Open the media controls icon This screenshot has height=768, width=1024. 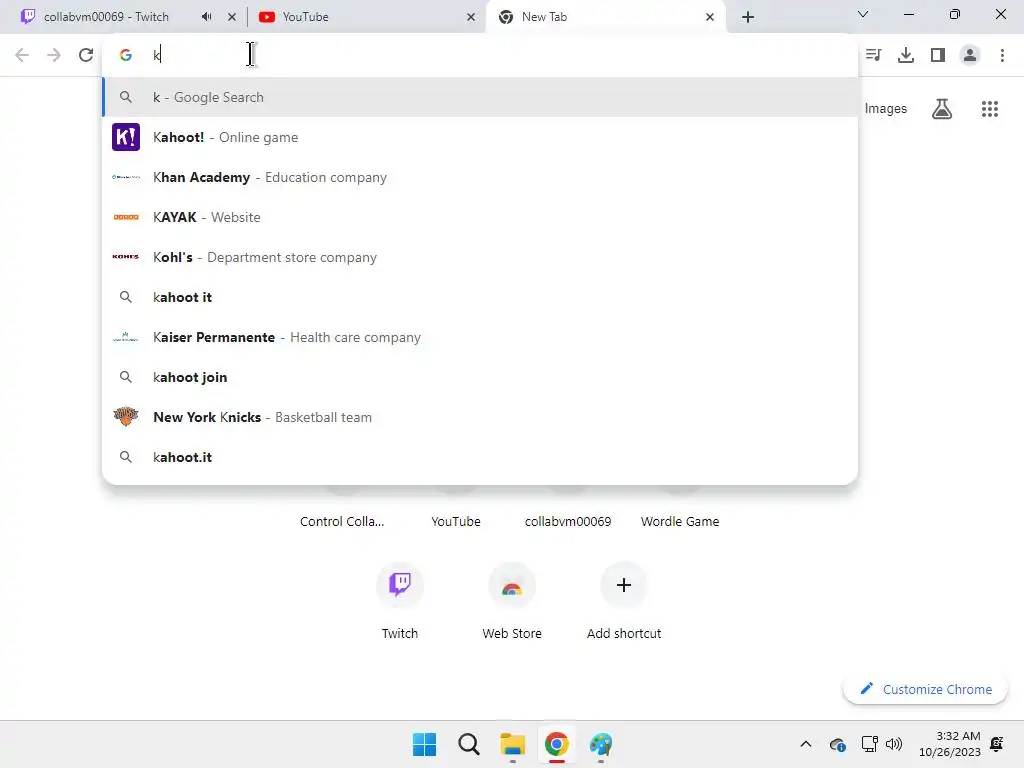874,55
